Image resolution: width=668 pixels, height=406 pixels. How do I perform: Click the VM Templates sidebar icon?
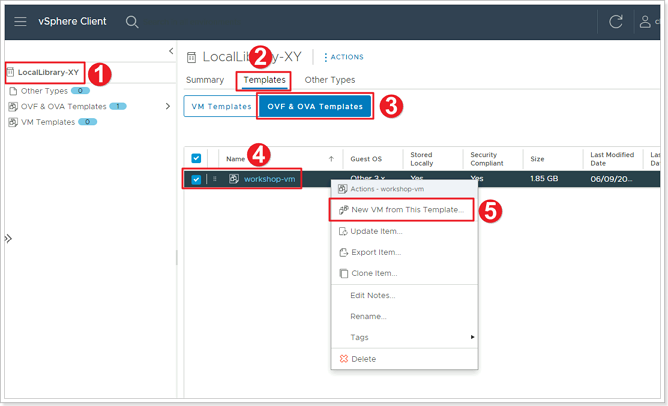pyautogui.click(x=13, y=122)
